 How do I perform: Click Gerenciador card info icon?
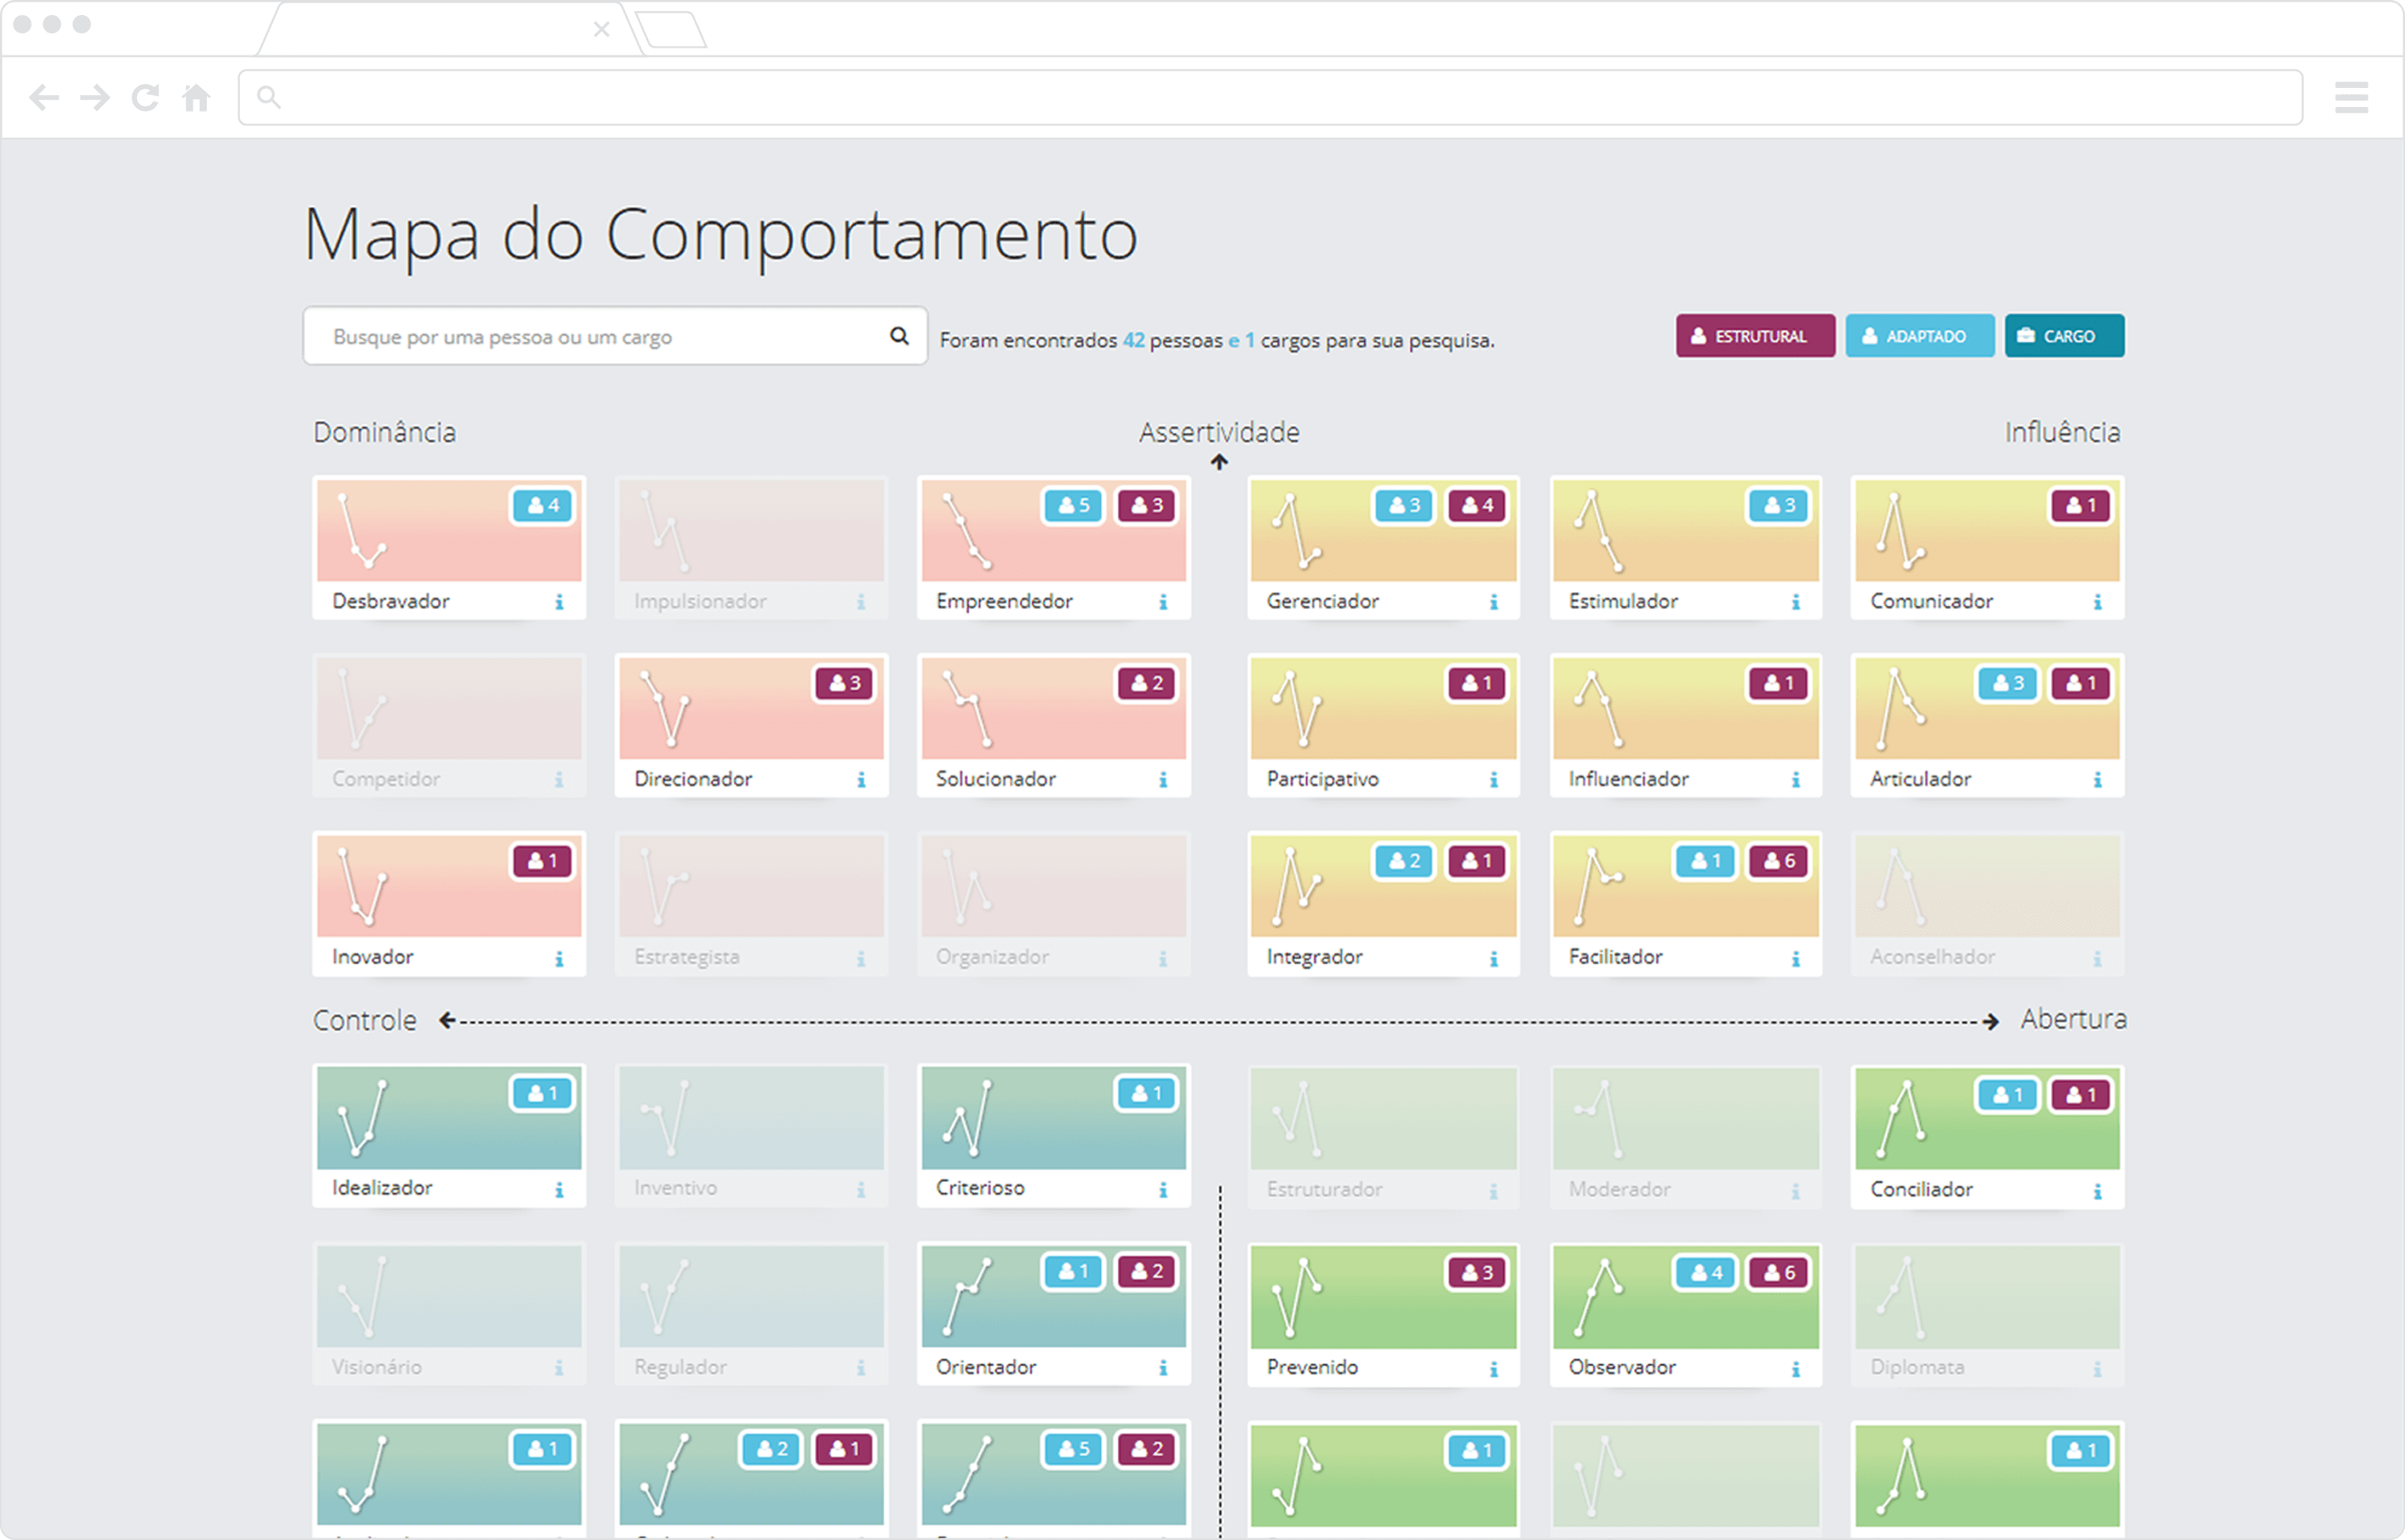[x=1494, y=602]
